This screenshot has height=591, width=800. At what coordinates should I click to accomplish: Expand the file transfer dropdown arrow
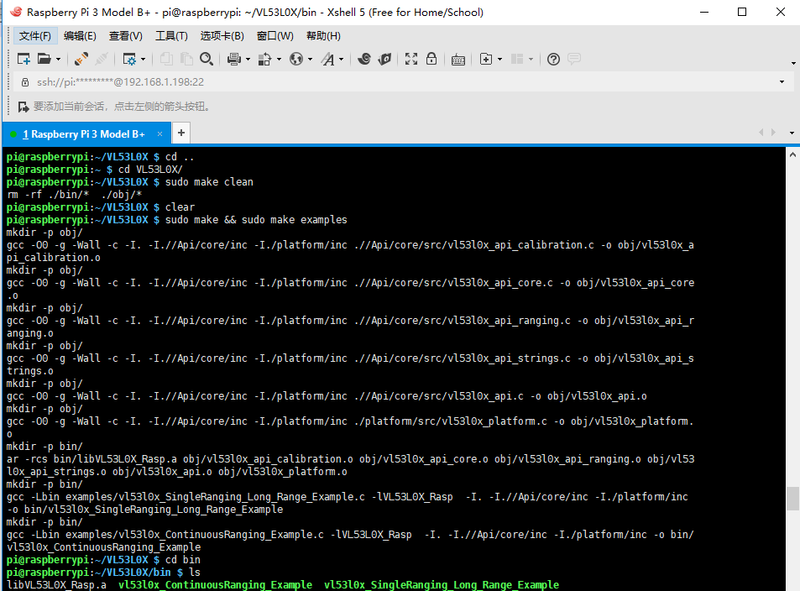[279, 60]
